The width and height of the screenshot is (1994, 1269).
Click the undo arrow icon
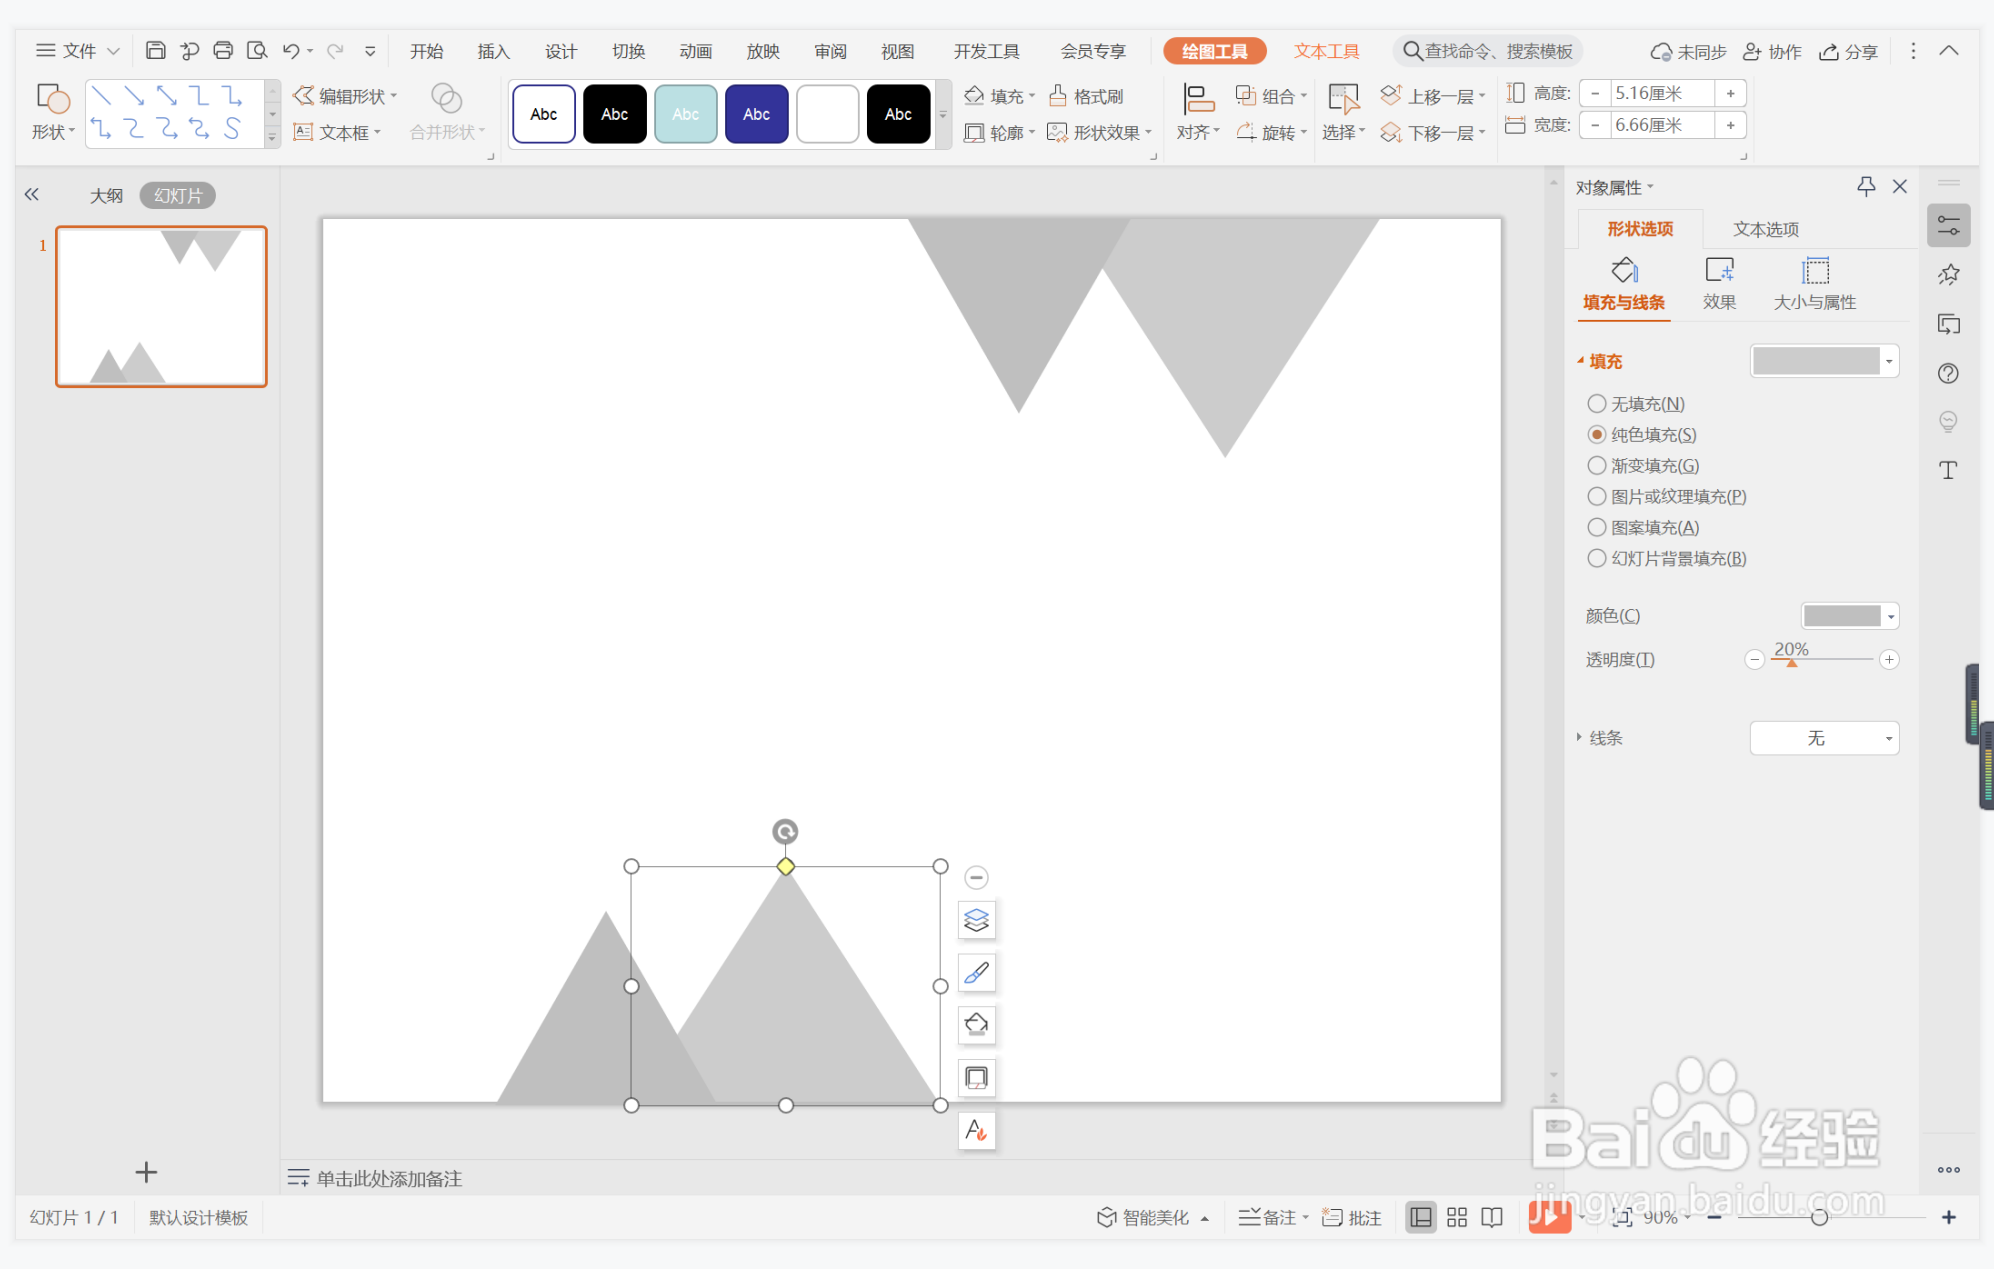click(291, 50)
